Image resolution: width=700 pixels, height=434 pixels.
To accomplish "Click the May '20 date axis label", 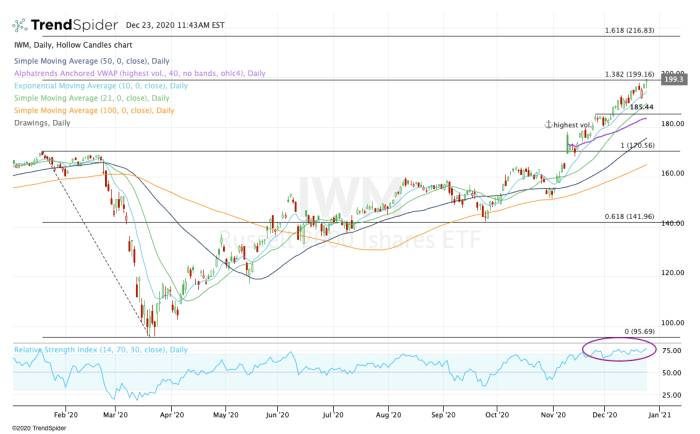I will coord(225,415).
